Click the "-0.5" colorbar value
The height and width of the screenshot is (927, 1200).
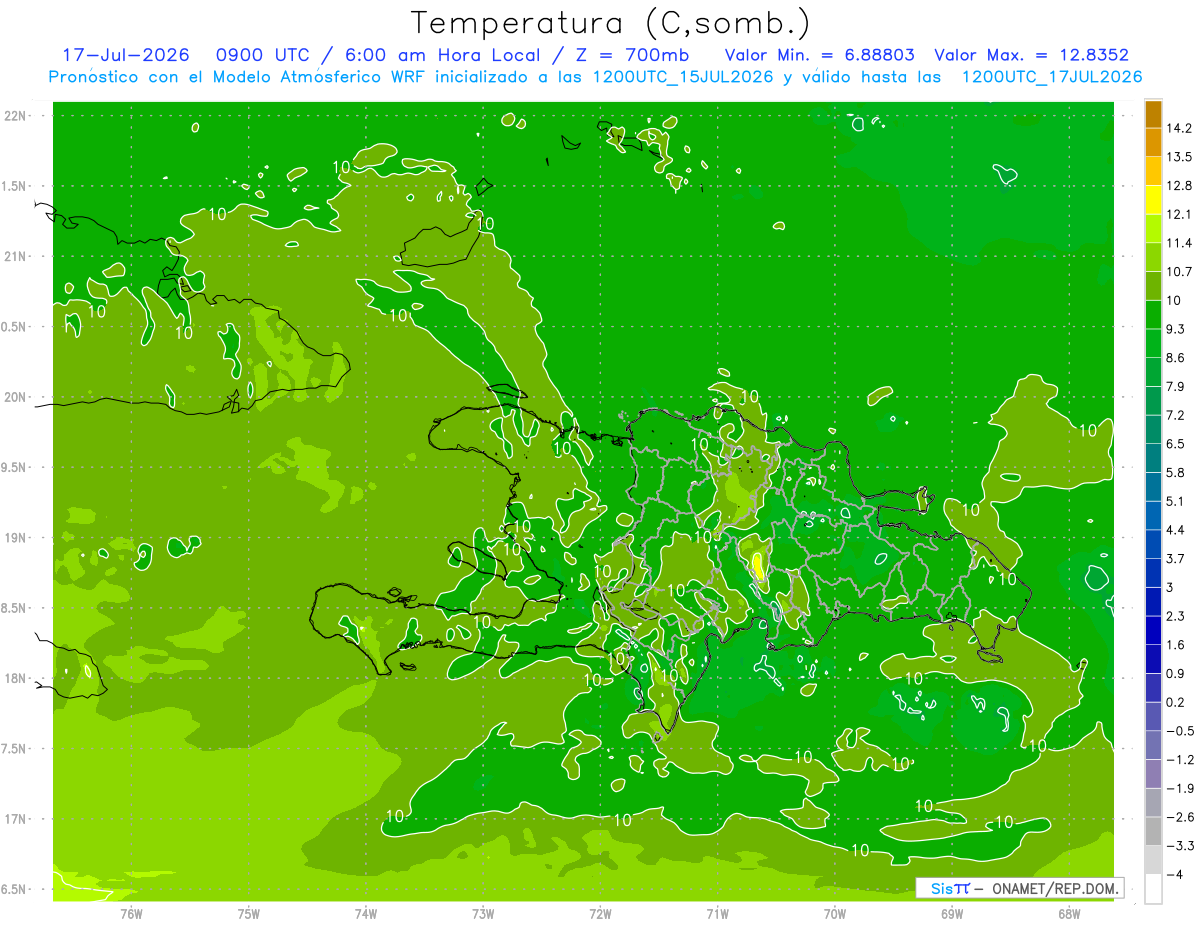point(1179,731)
